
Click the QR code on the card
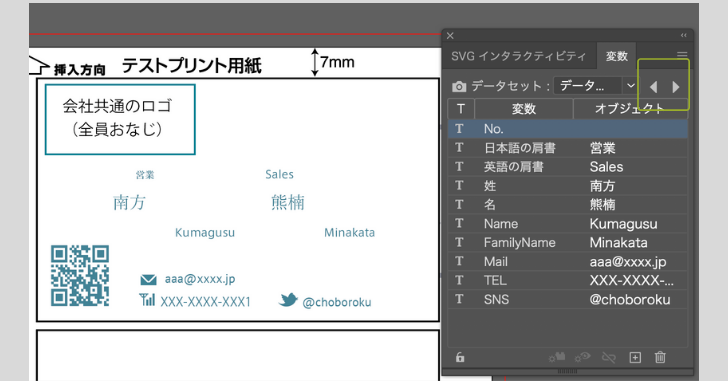[x=80, y=276]
